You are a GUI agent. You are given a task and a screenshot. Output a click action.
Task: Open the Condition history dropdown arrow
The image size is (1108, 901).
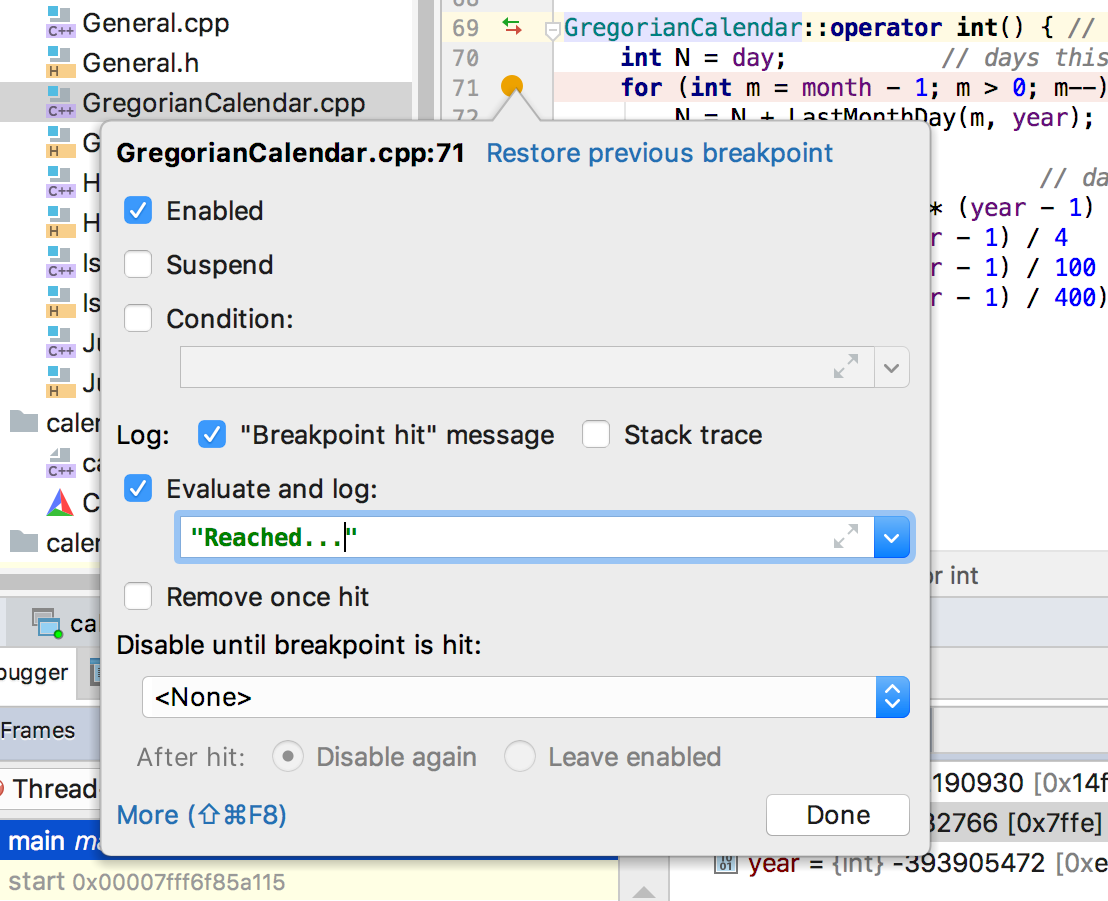coord(892,367)
